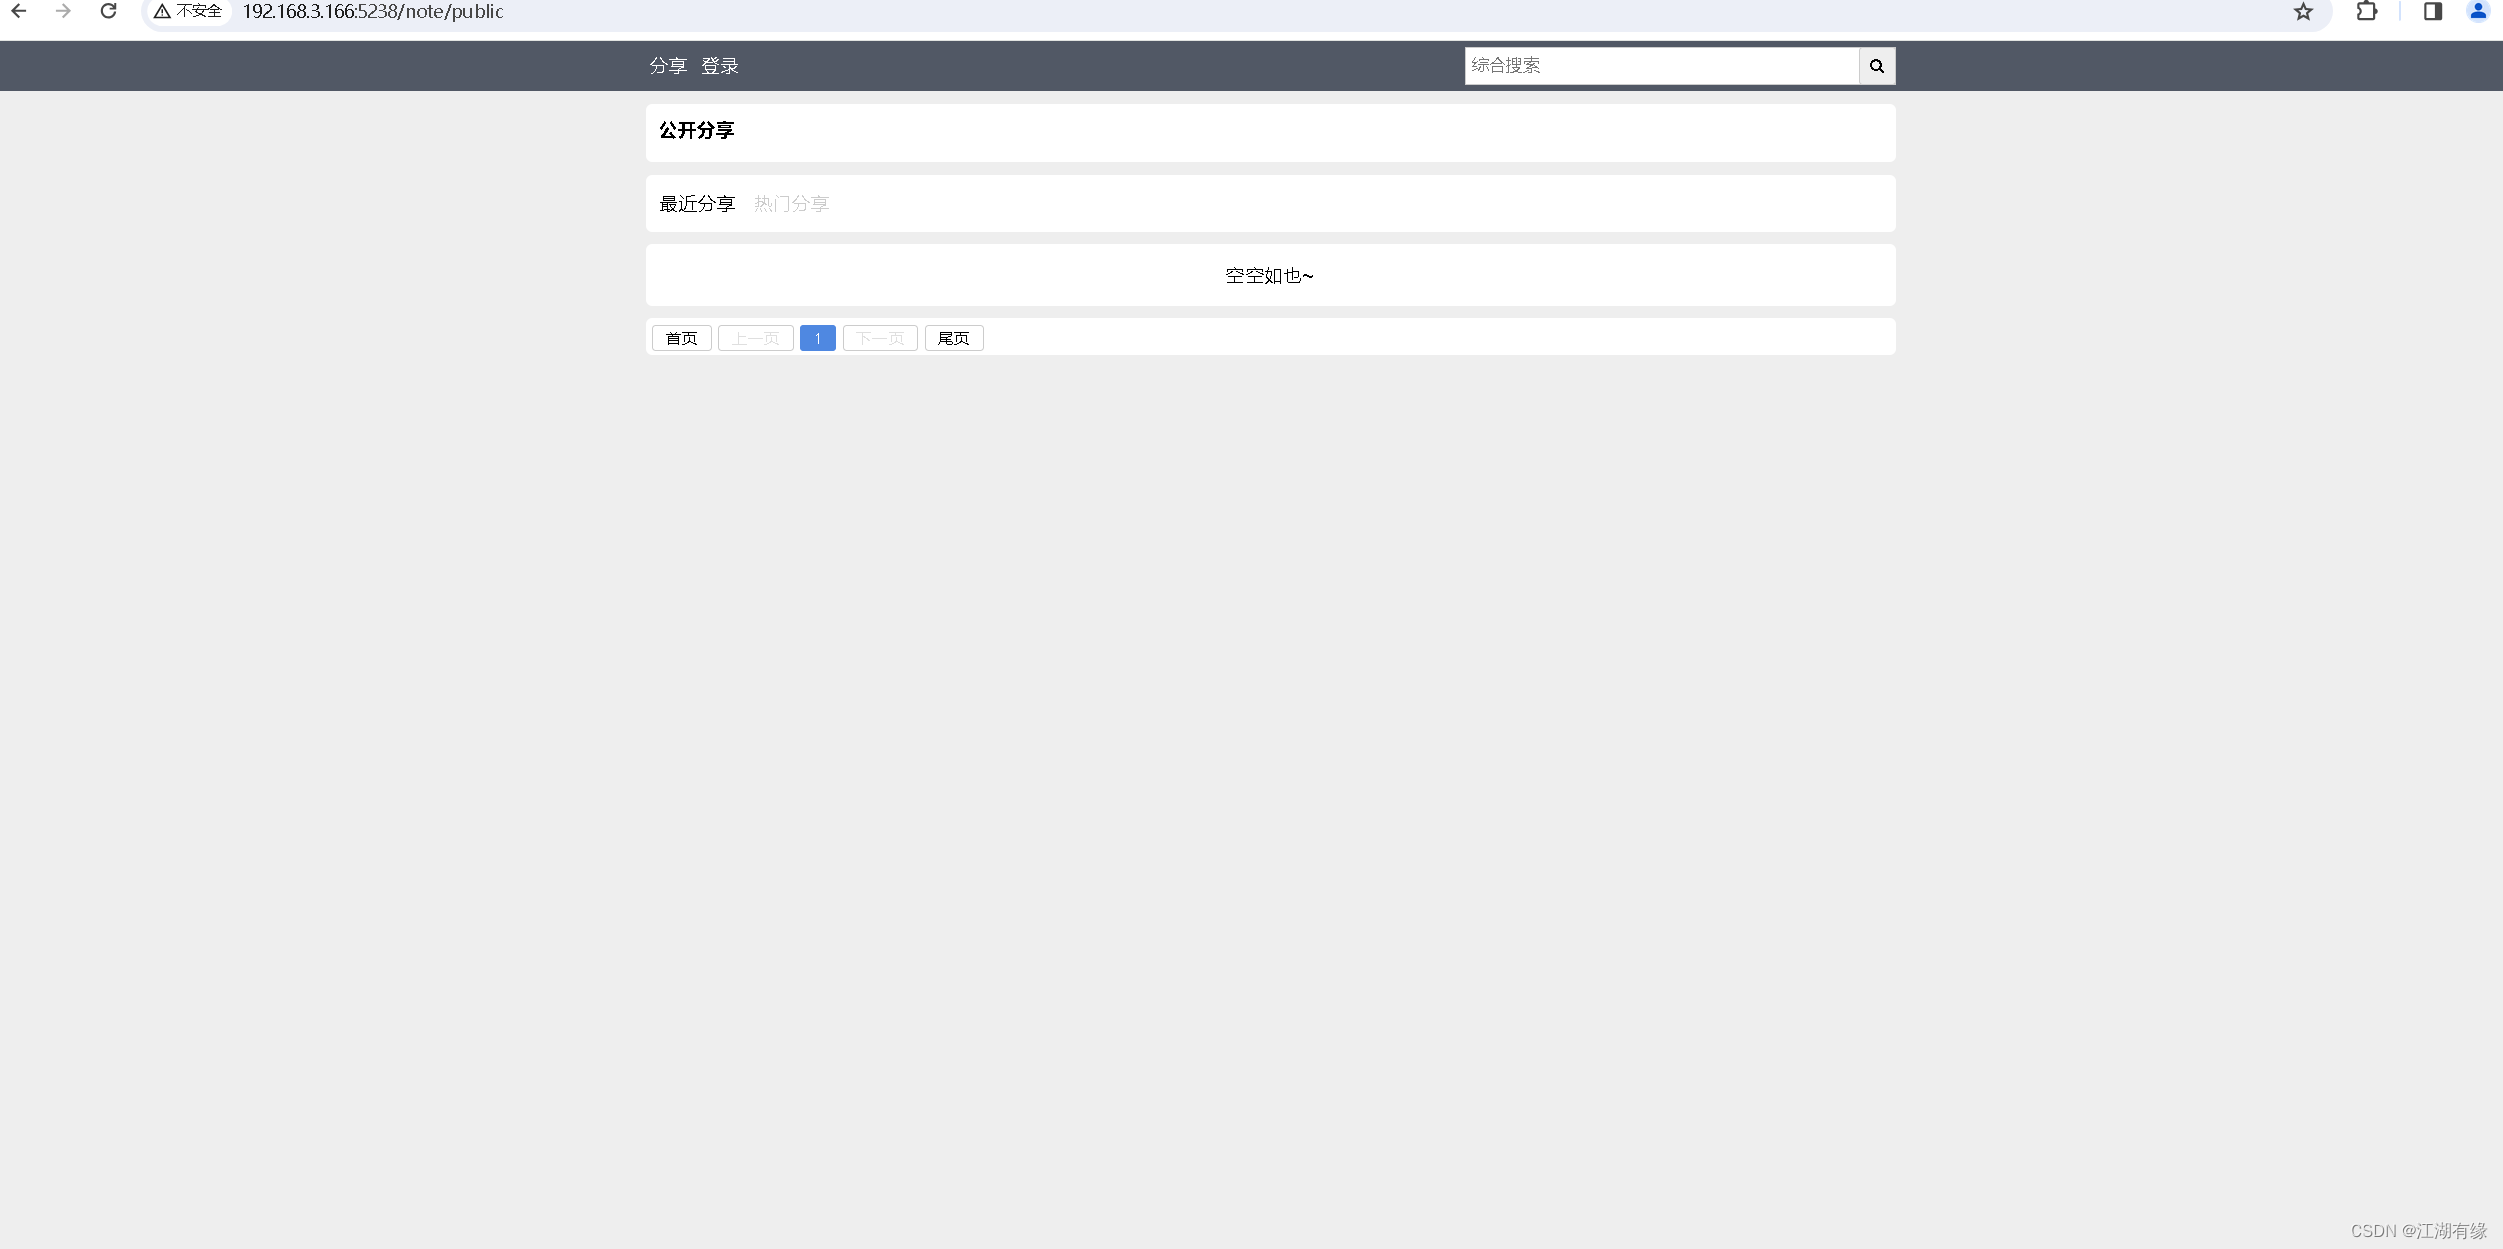This screenshot has width=2503, height=1249.
Task: Click the 上一页 pagination button
Action: click(x=755, y=337)
